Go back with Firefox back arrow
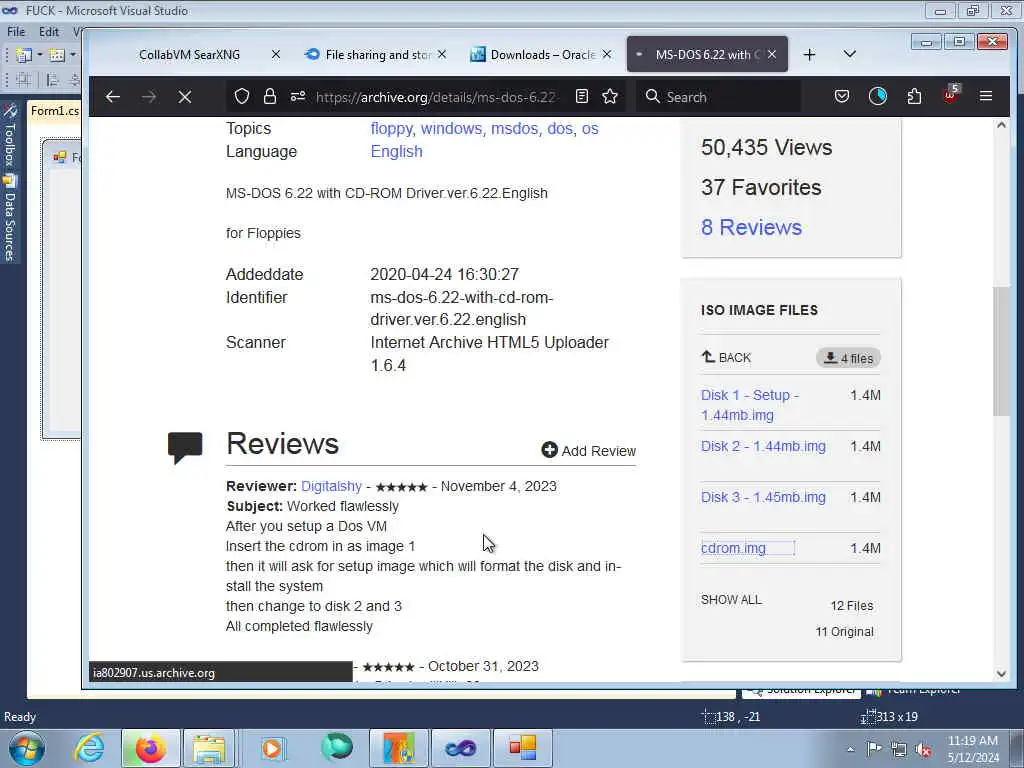The height and width of the screenshot is (768, 1024). coord(113,97)
